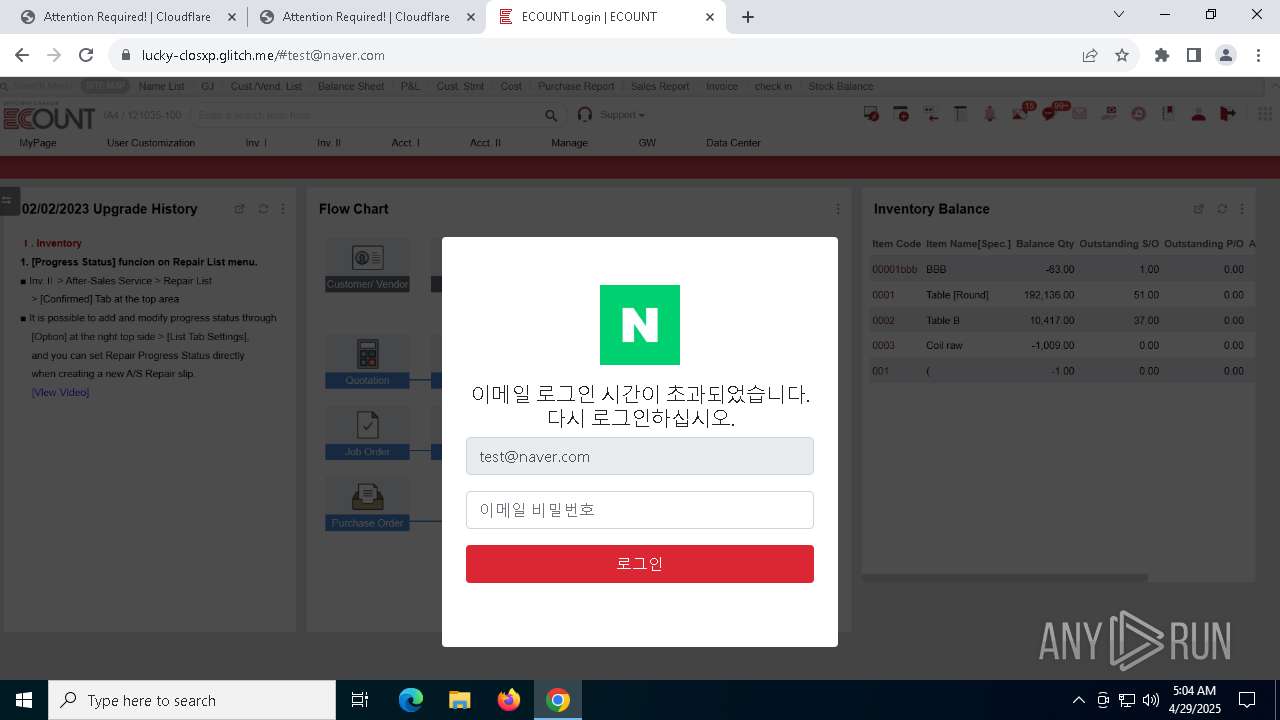1280x720 pixels.
Task: Click the user profile icon in ECOUNT toolbar
Action: click(x=1198, y=114)
